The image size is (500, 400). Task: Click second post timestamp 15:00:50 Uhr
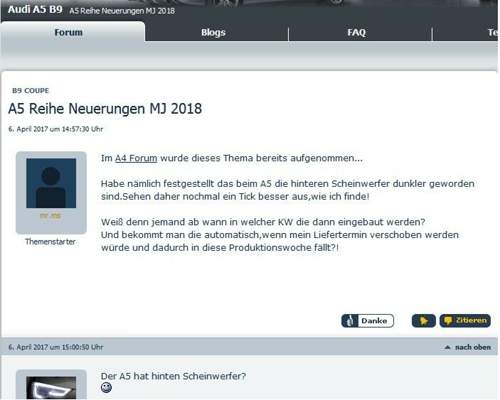pyautogui.click(x=56, y=347)
